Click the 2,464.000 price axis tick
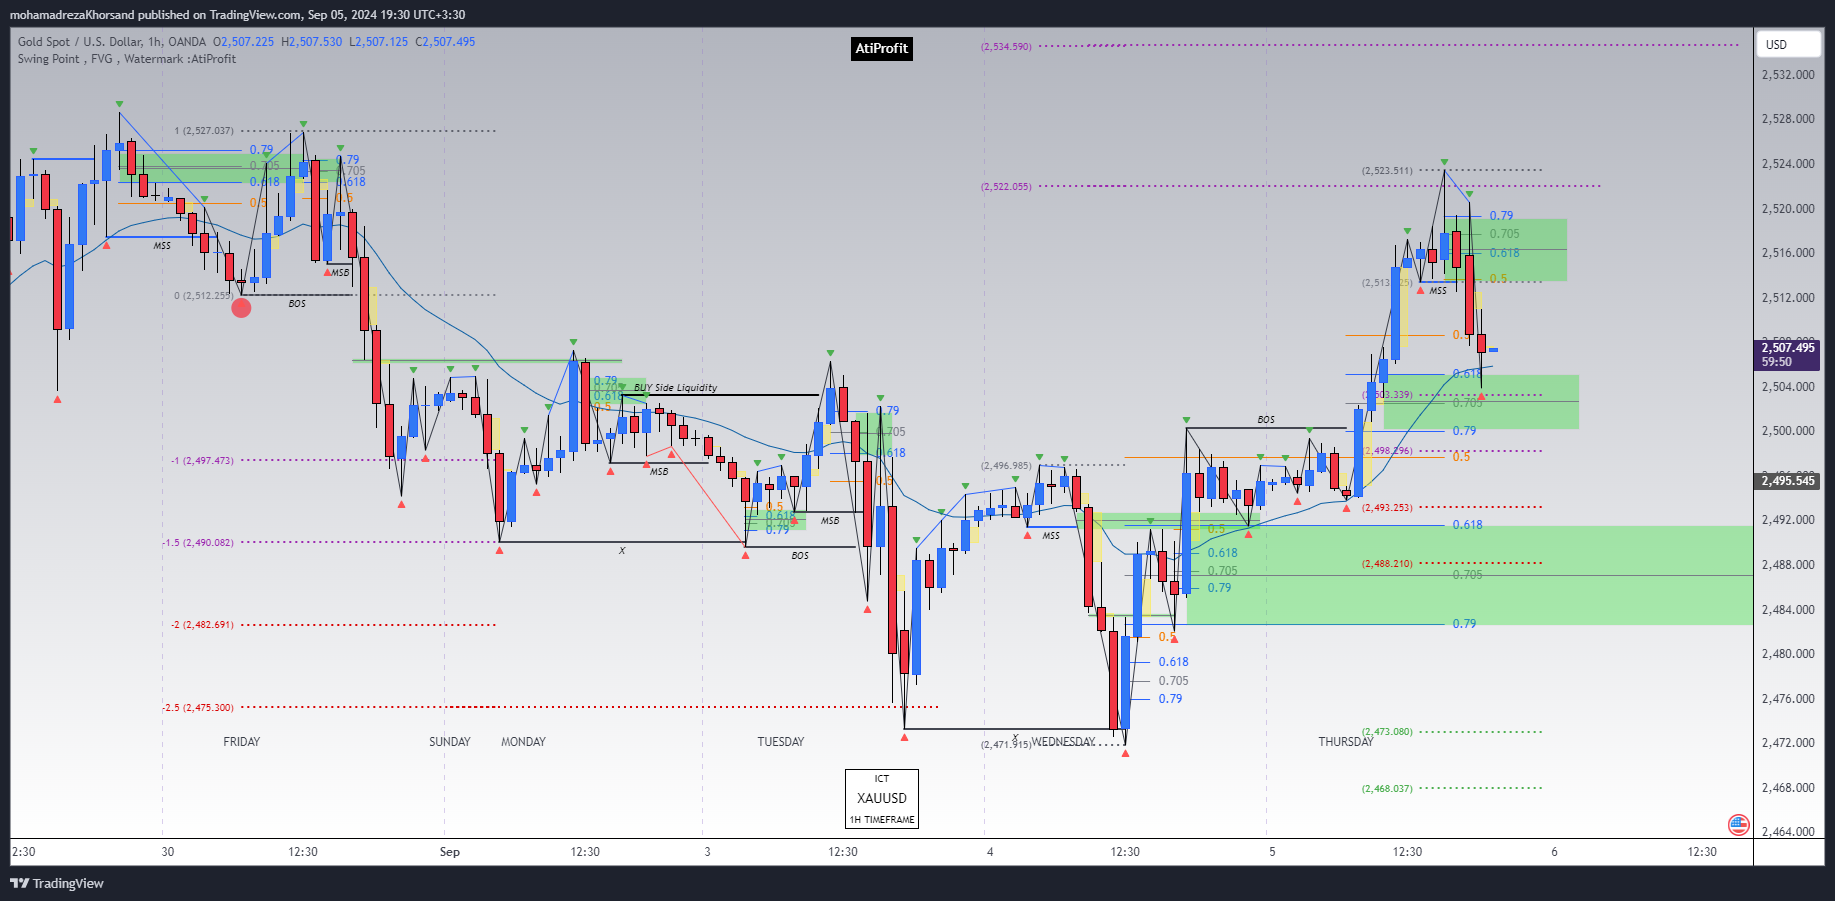 pos(1788,832)
